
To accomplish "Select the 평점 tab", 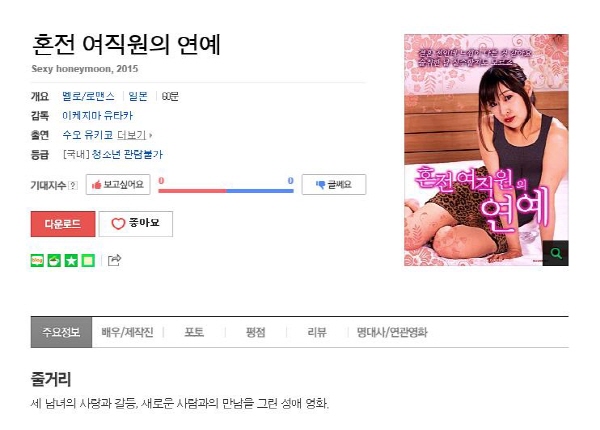I will pos(255,332).
